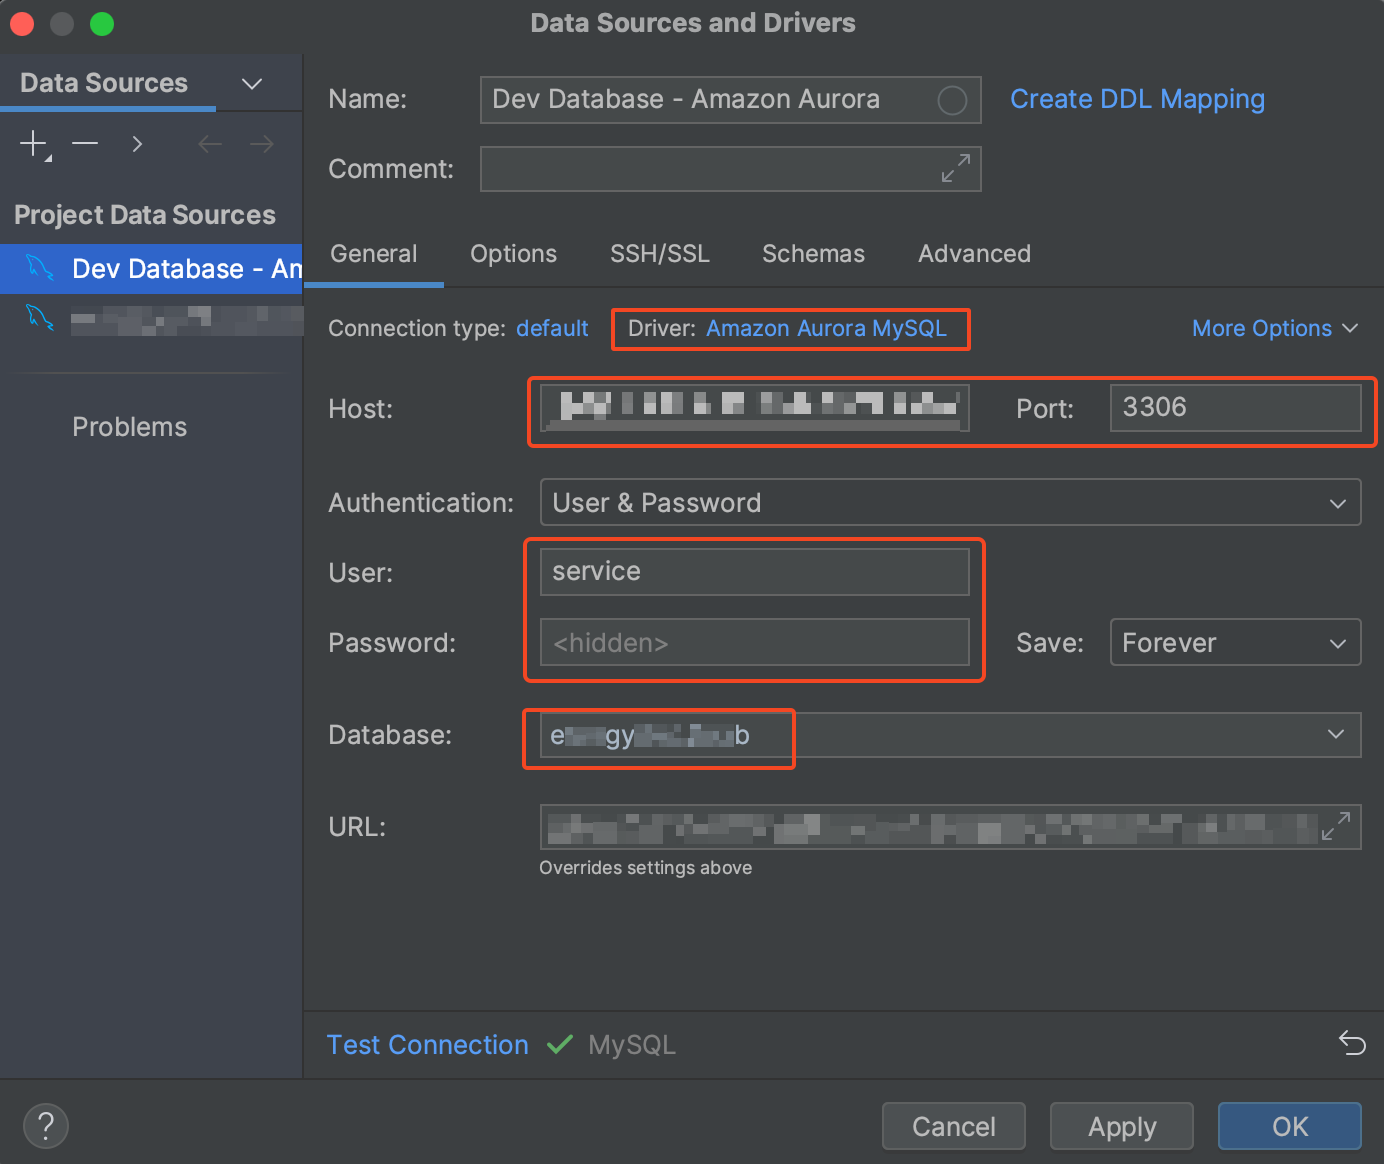Click the green checkmark next to Test Connection
The height and width of the screenshot is (1164, 1384).
560,1044
